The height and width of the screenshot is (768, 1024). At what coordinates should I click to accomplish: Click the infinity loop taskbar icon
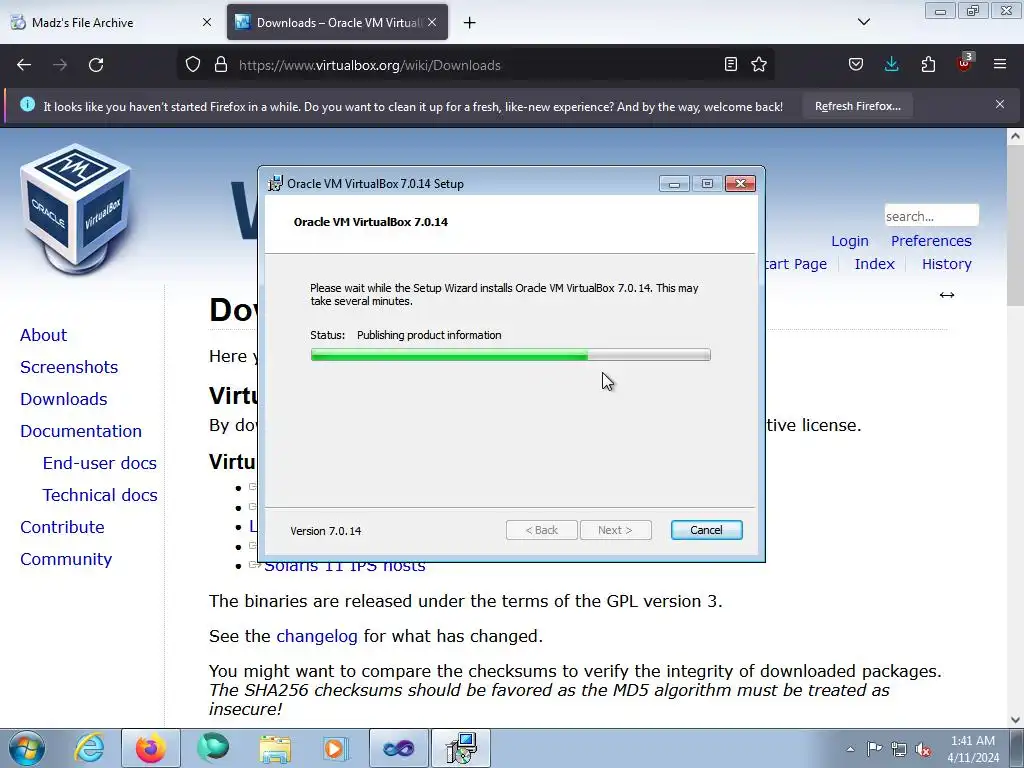point(398,748)
